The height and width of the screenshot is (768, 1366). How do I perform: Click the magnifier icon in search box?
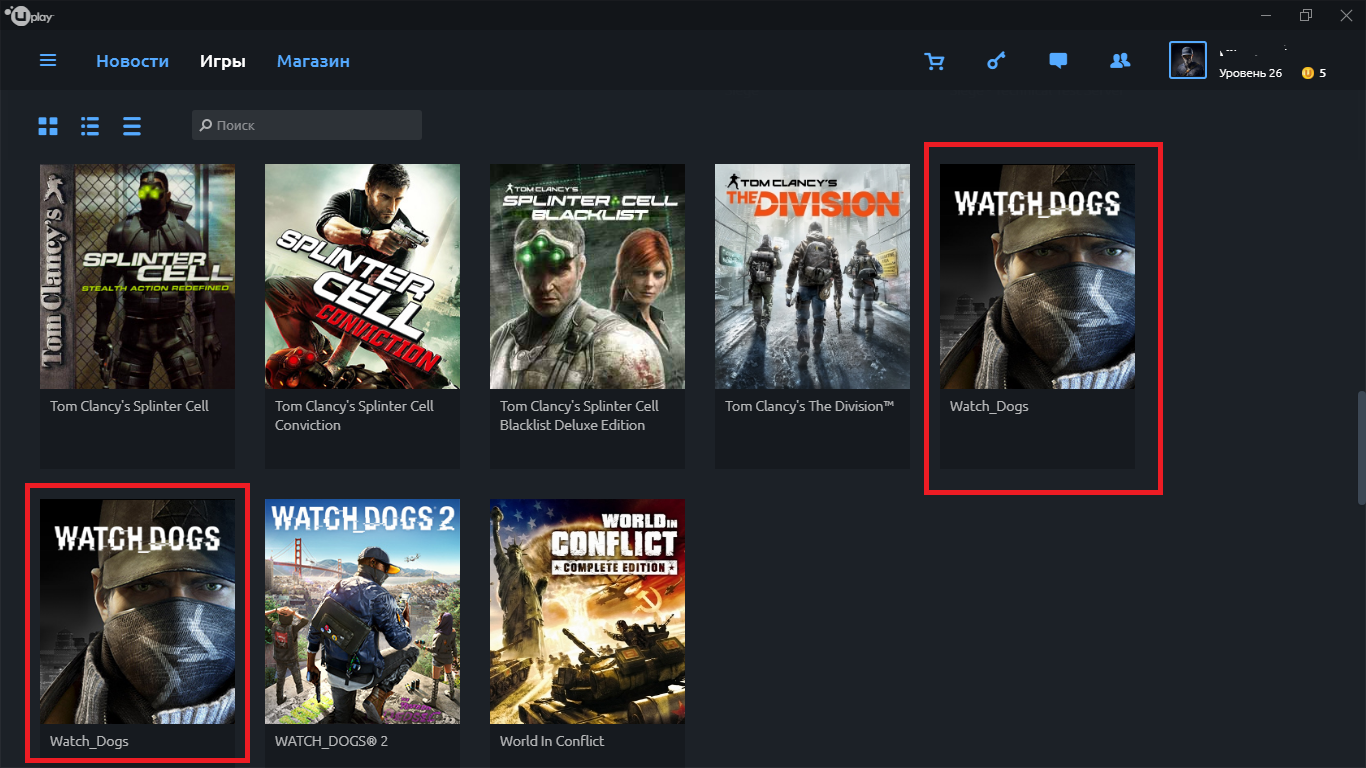click(x=206, y=125)
